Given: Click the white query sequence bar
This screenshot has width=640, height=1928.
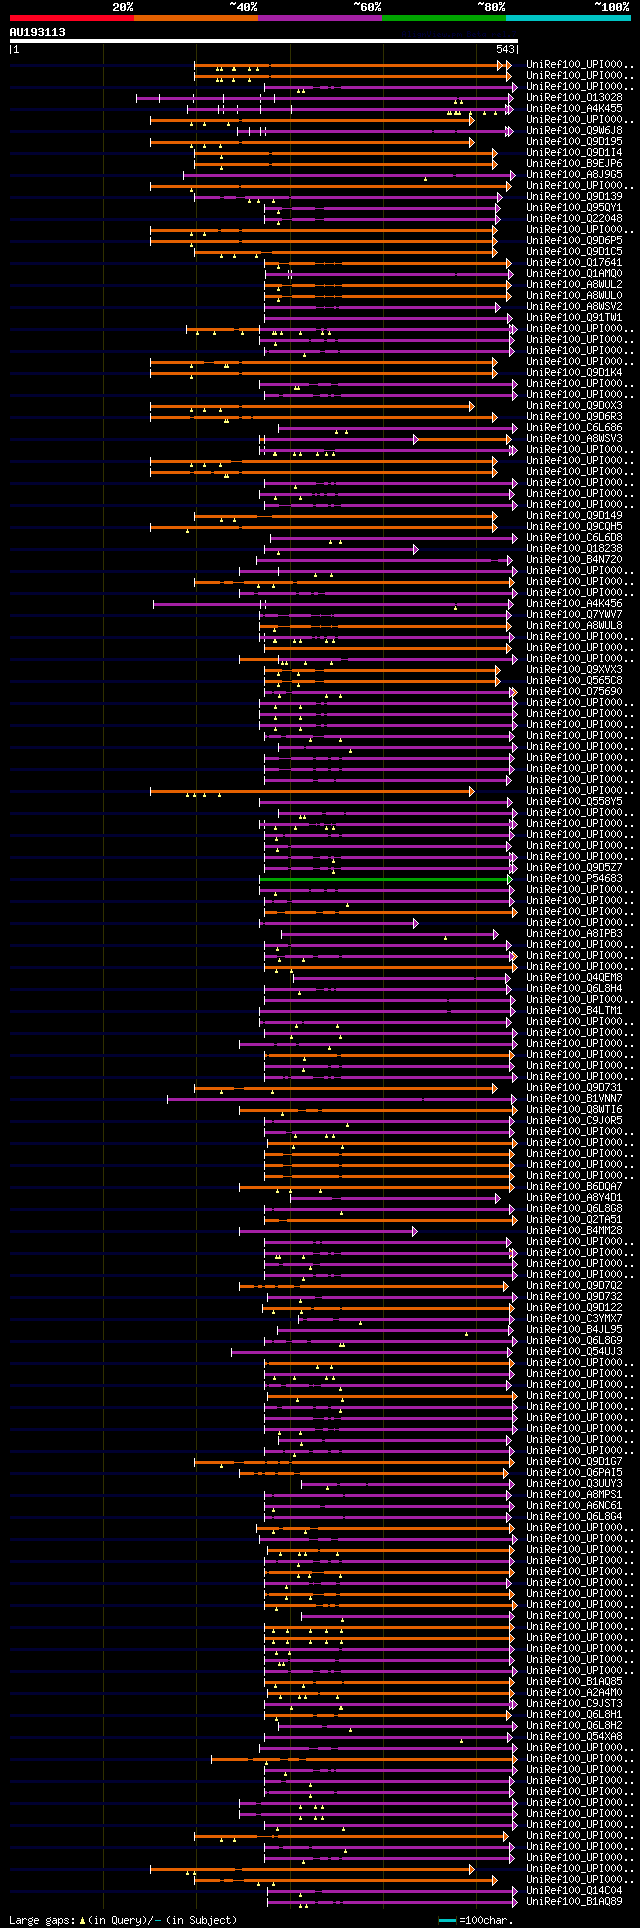Looking at the screenshot, I should pos(264,41).
